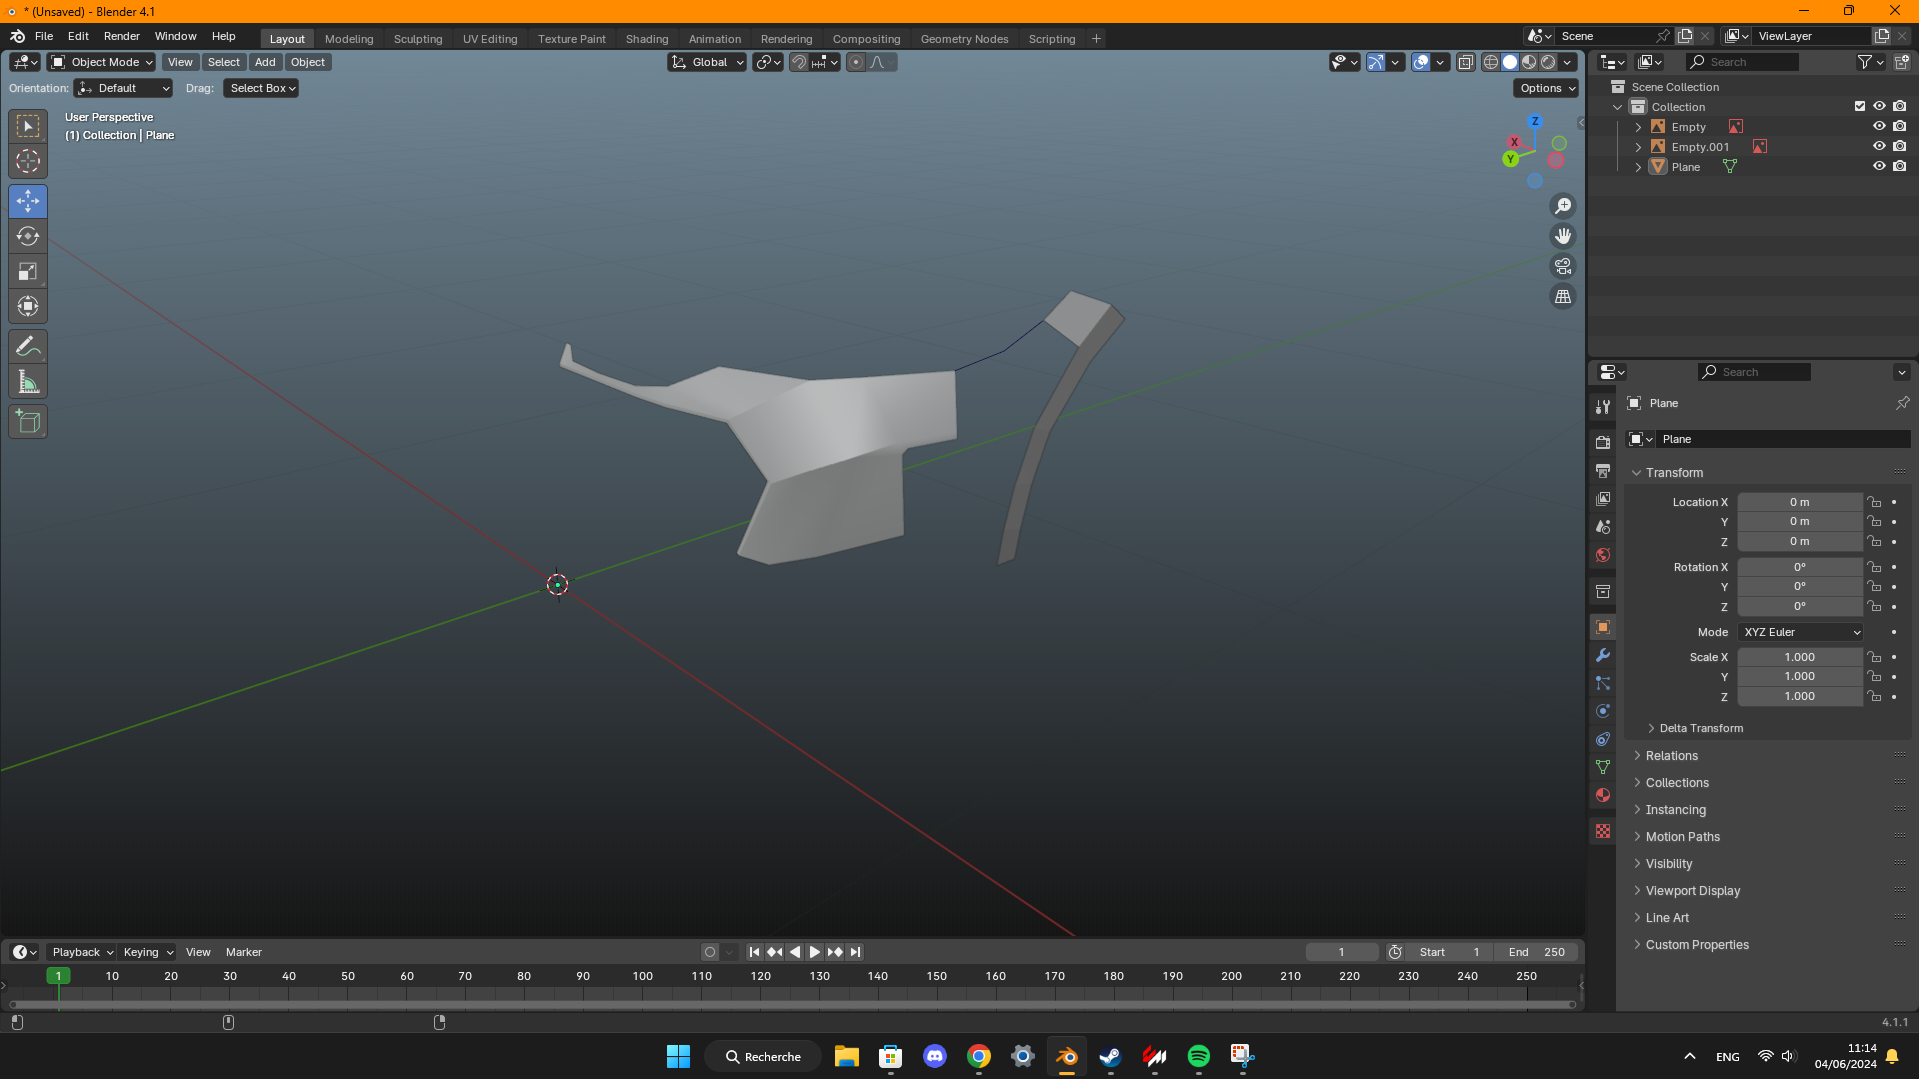This screenshot has height=1079, width=1919.
Task: Open the Object Data properties tab
Action: 1603,767
